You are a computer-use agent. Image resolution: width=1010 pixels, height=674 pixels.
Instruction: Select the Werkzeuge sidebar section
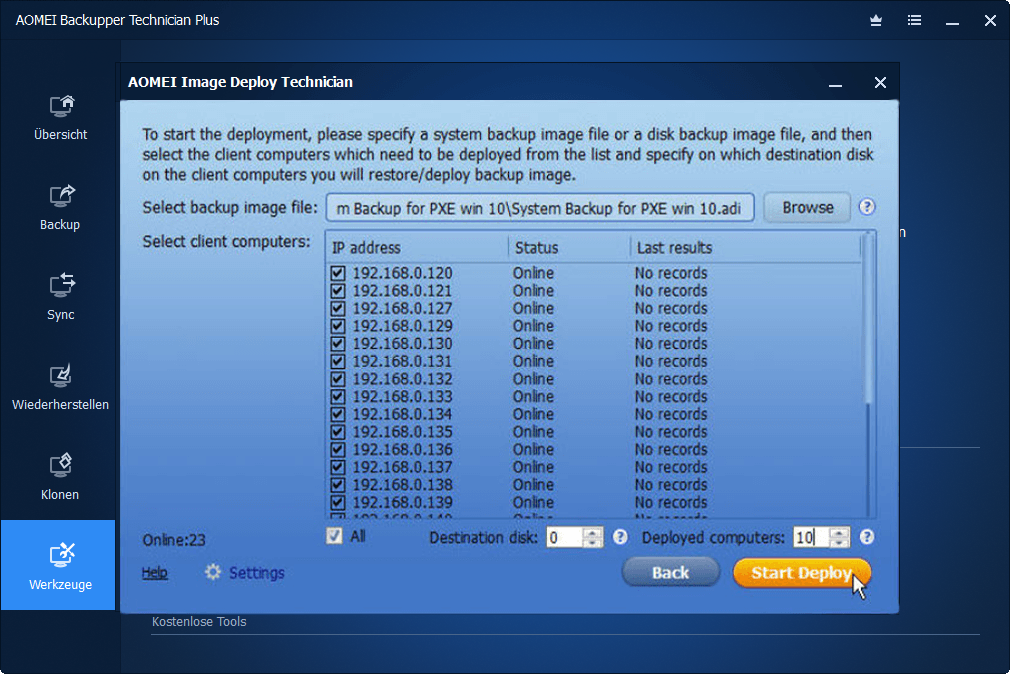[58, 565]
